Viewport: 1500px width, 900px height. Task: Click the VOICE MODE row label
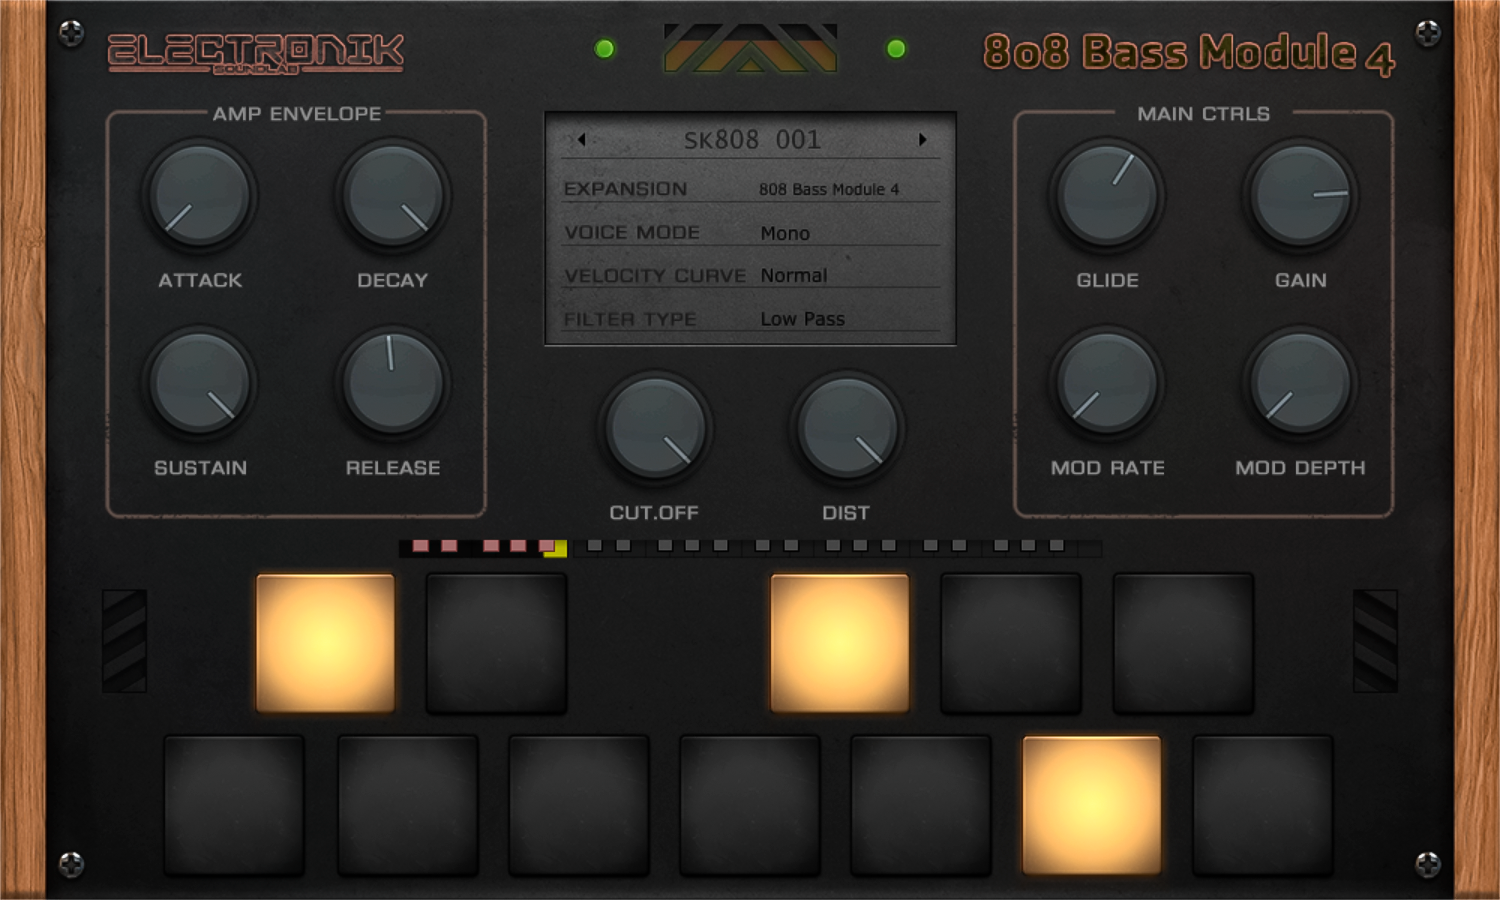tap(632, 233)
